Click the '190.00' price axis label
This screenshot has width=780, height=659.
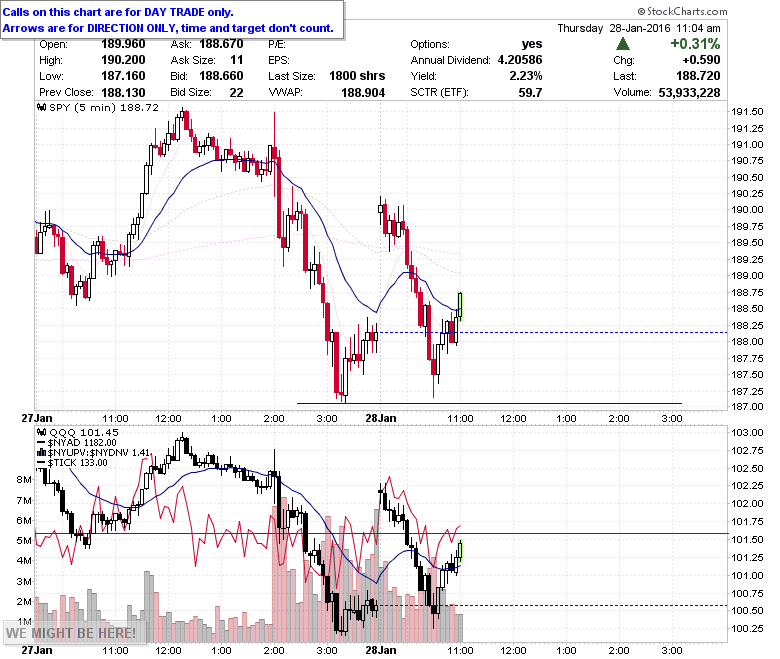747,210
